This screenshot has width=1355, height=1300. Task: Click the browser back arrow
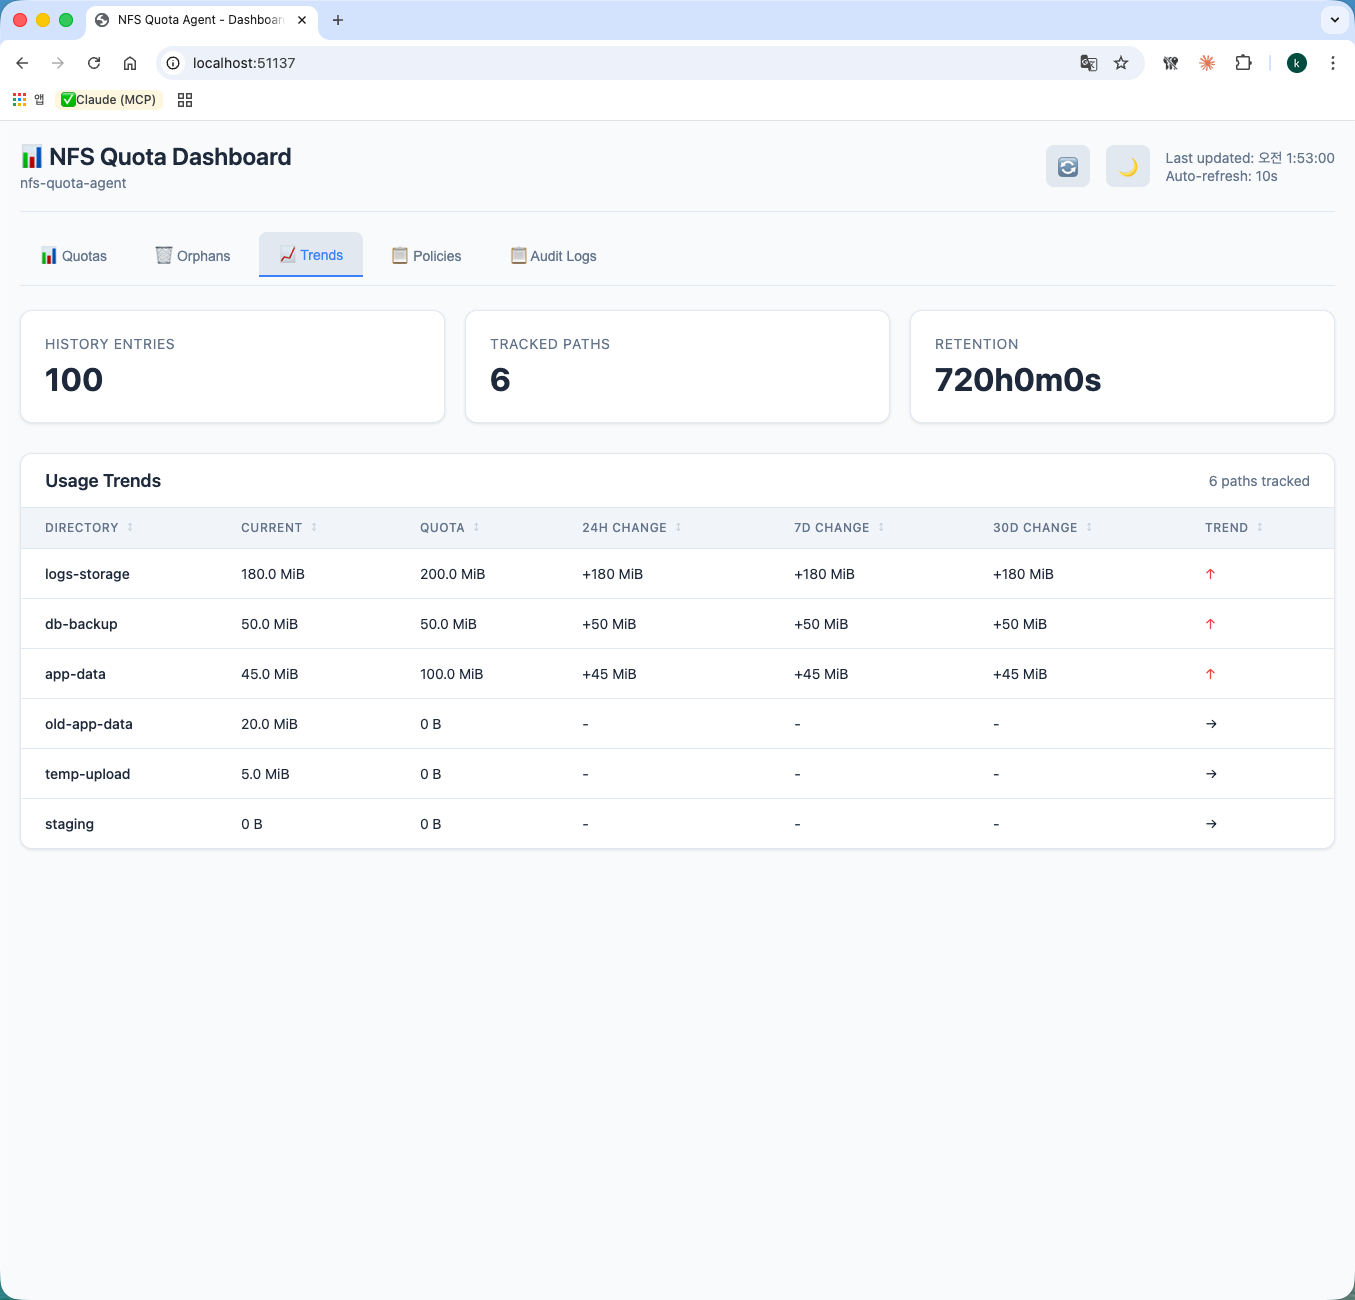[22, 63]
